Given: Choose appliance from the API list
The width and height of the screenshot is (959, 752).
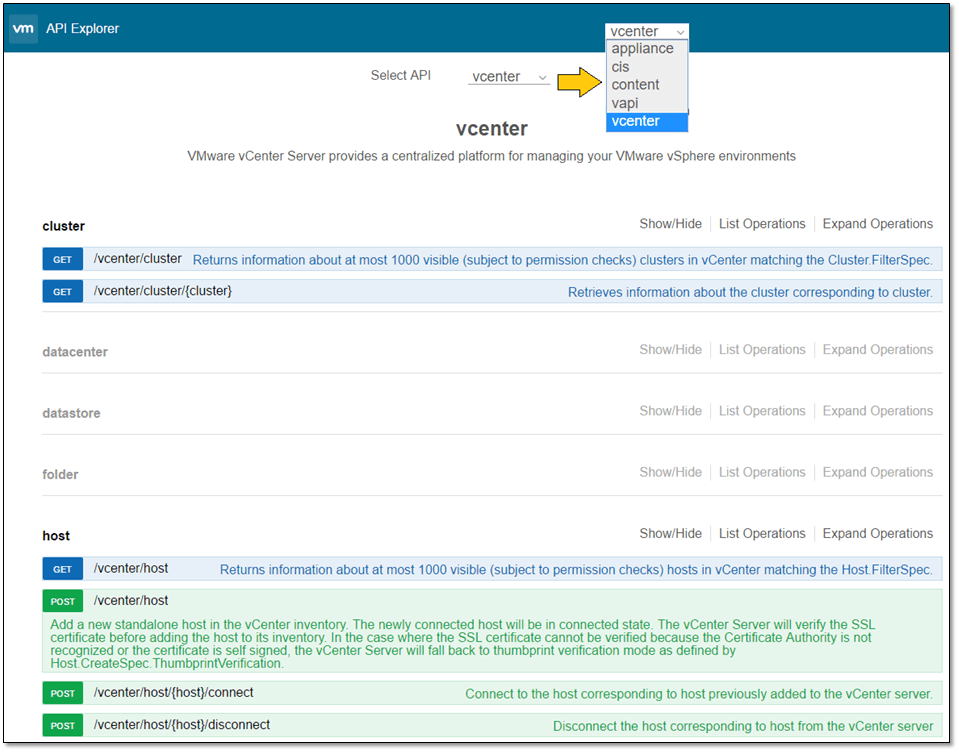Looking at the screenshot, I should pyautogui.click(x=646, y=49).
